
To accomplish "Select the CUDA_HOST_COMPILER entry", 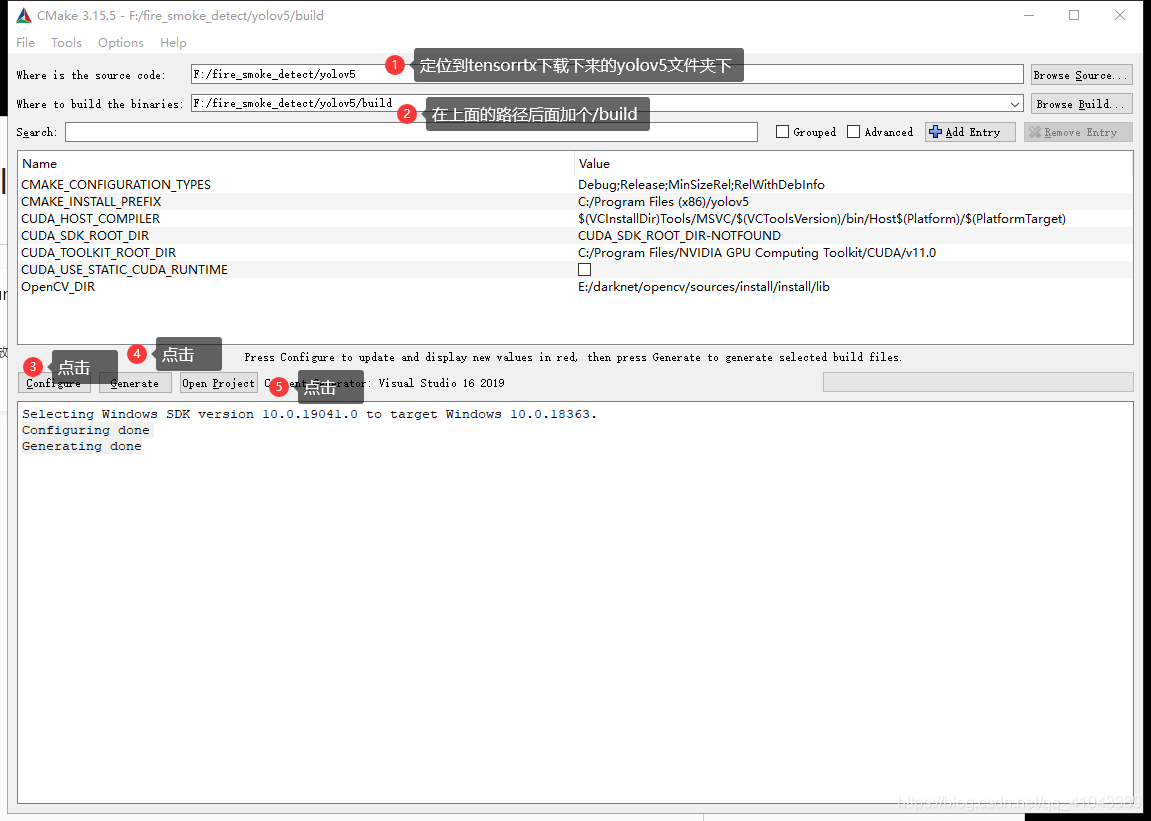I will click(90, 218).
